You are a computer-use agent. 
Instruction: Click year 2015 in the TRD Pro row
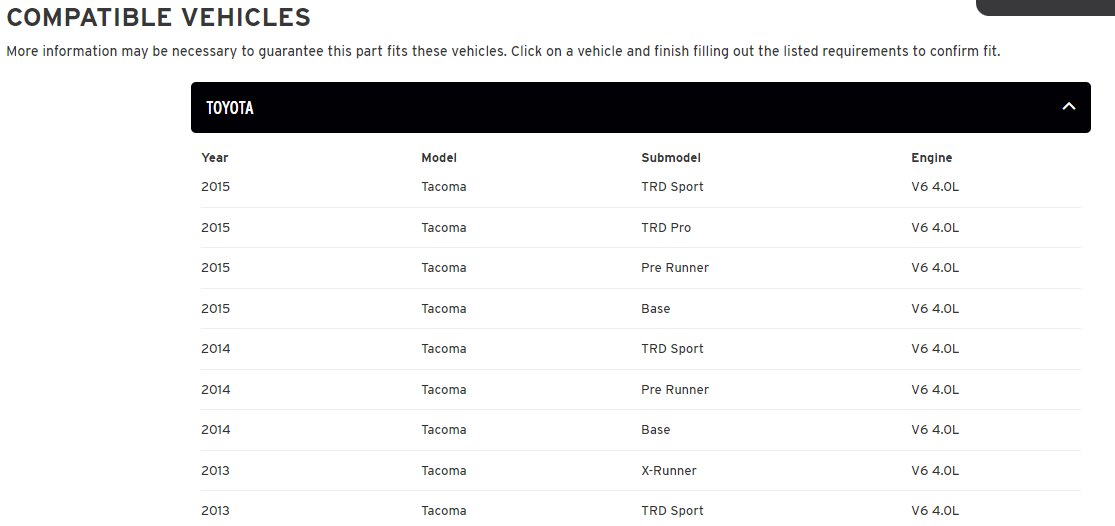(x=215, y=227)
